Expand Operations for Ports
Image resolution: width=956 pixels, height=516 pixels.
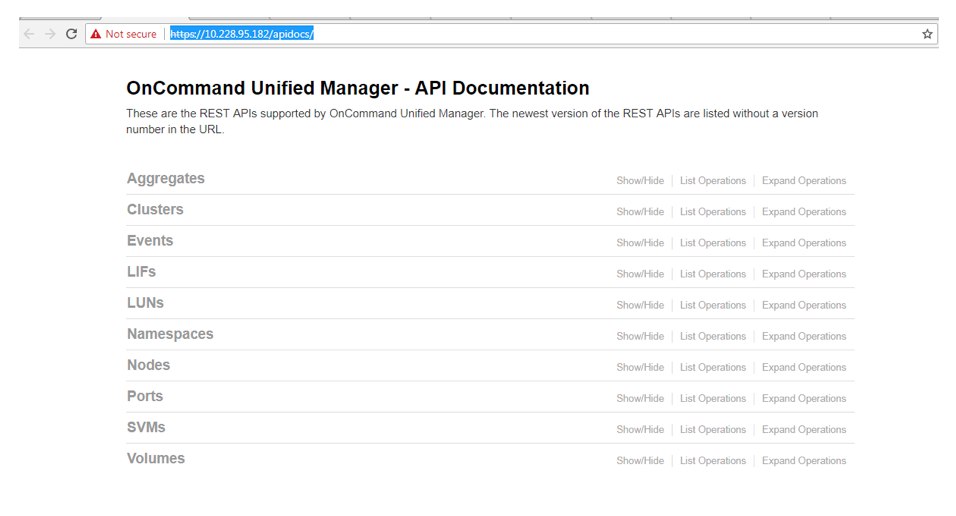pos(804,398)
